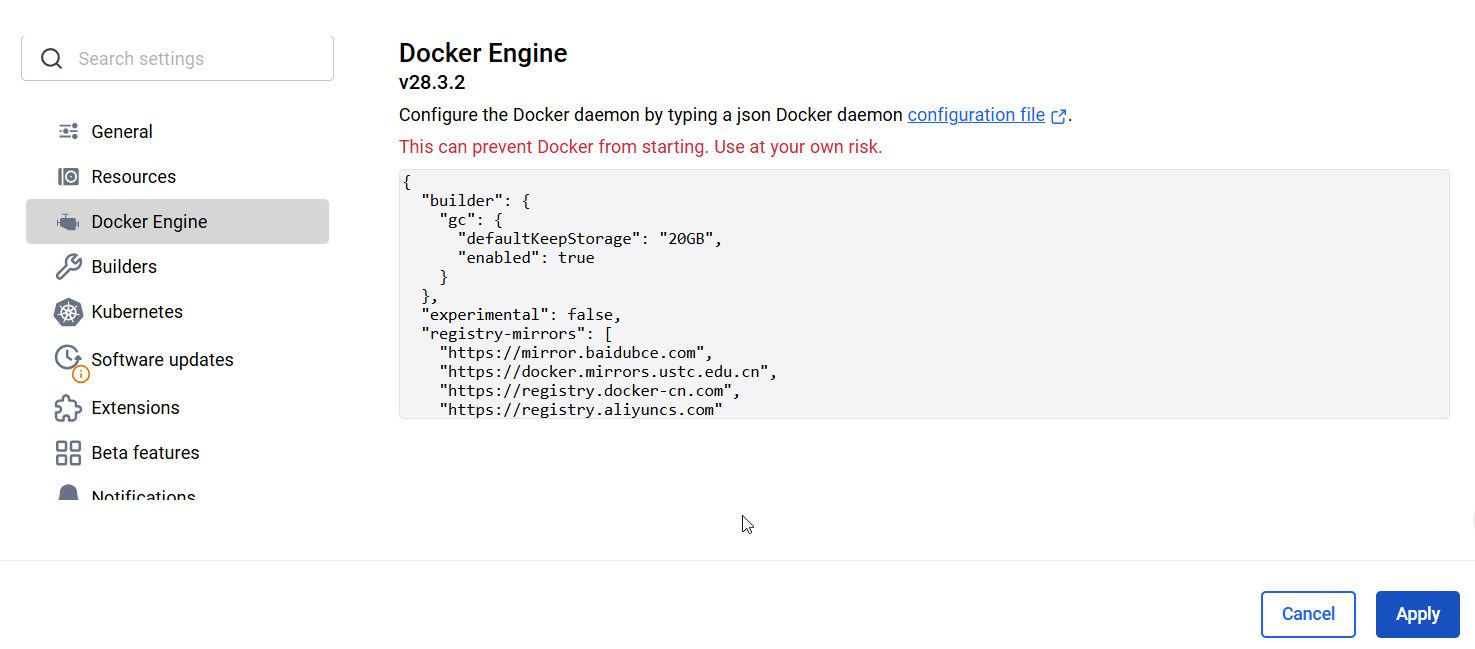
Task: Click the "experimental": false line
Action: click(521, 315)
